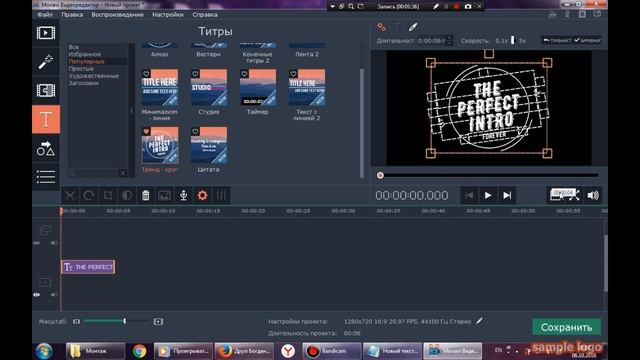Click the duration stepper arrows
Screen dimensions: 640x360
tap(449, 40)
